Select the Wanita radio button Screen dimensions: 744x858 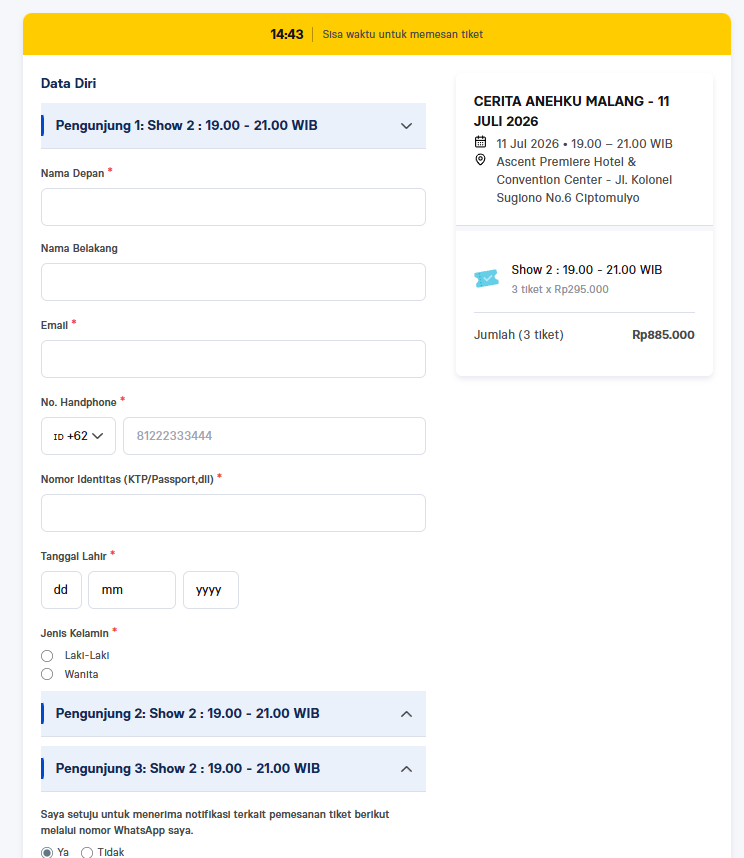click(47, 674)
